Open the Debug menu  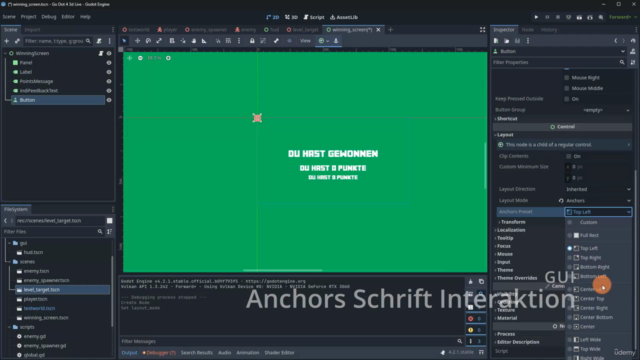49,17
